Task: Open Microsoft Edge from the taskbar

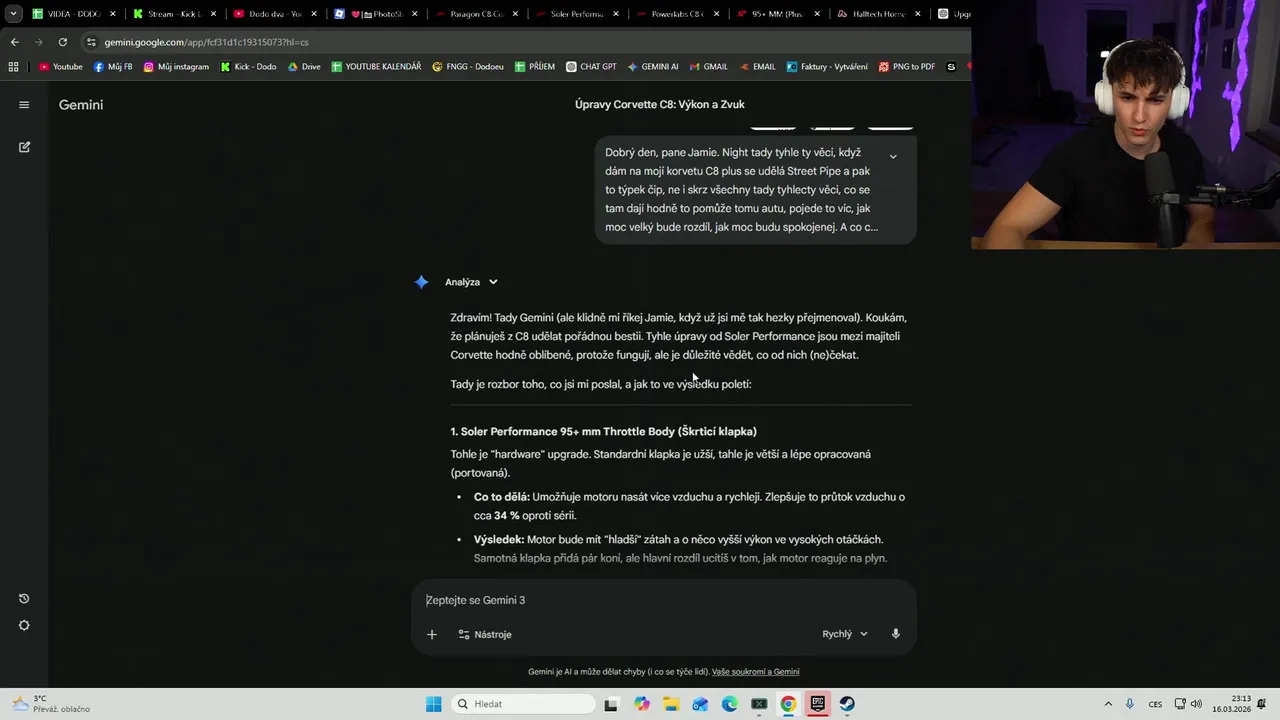Action: (730, 704)
